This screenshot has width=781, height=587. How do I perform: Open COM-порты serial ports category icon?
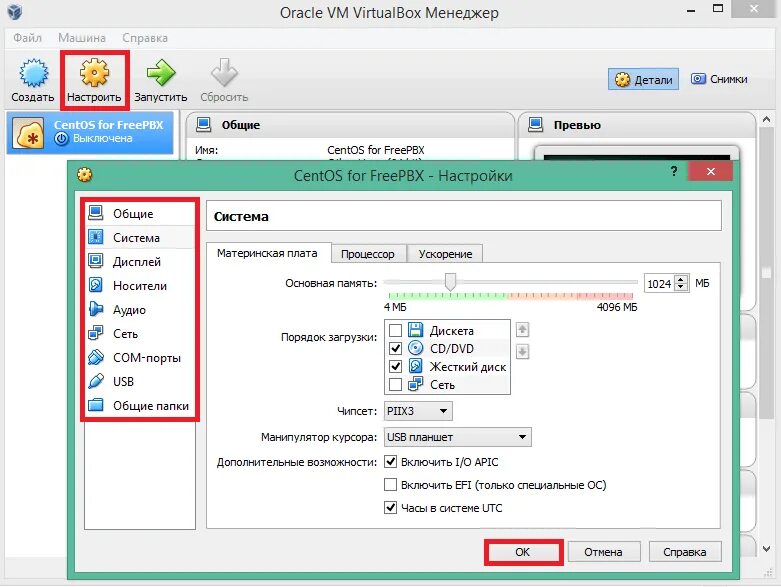(96, 357)
